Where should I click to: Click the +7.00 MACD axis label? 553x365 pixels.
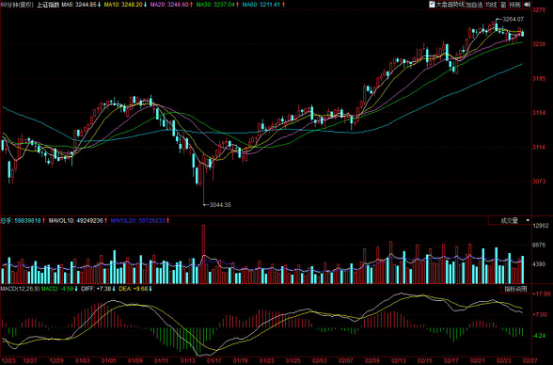click(x=540, y=315)
